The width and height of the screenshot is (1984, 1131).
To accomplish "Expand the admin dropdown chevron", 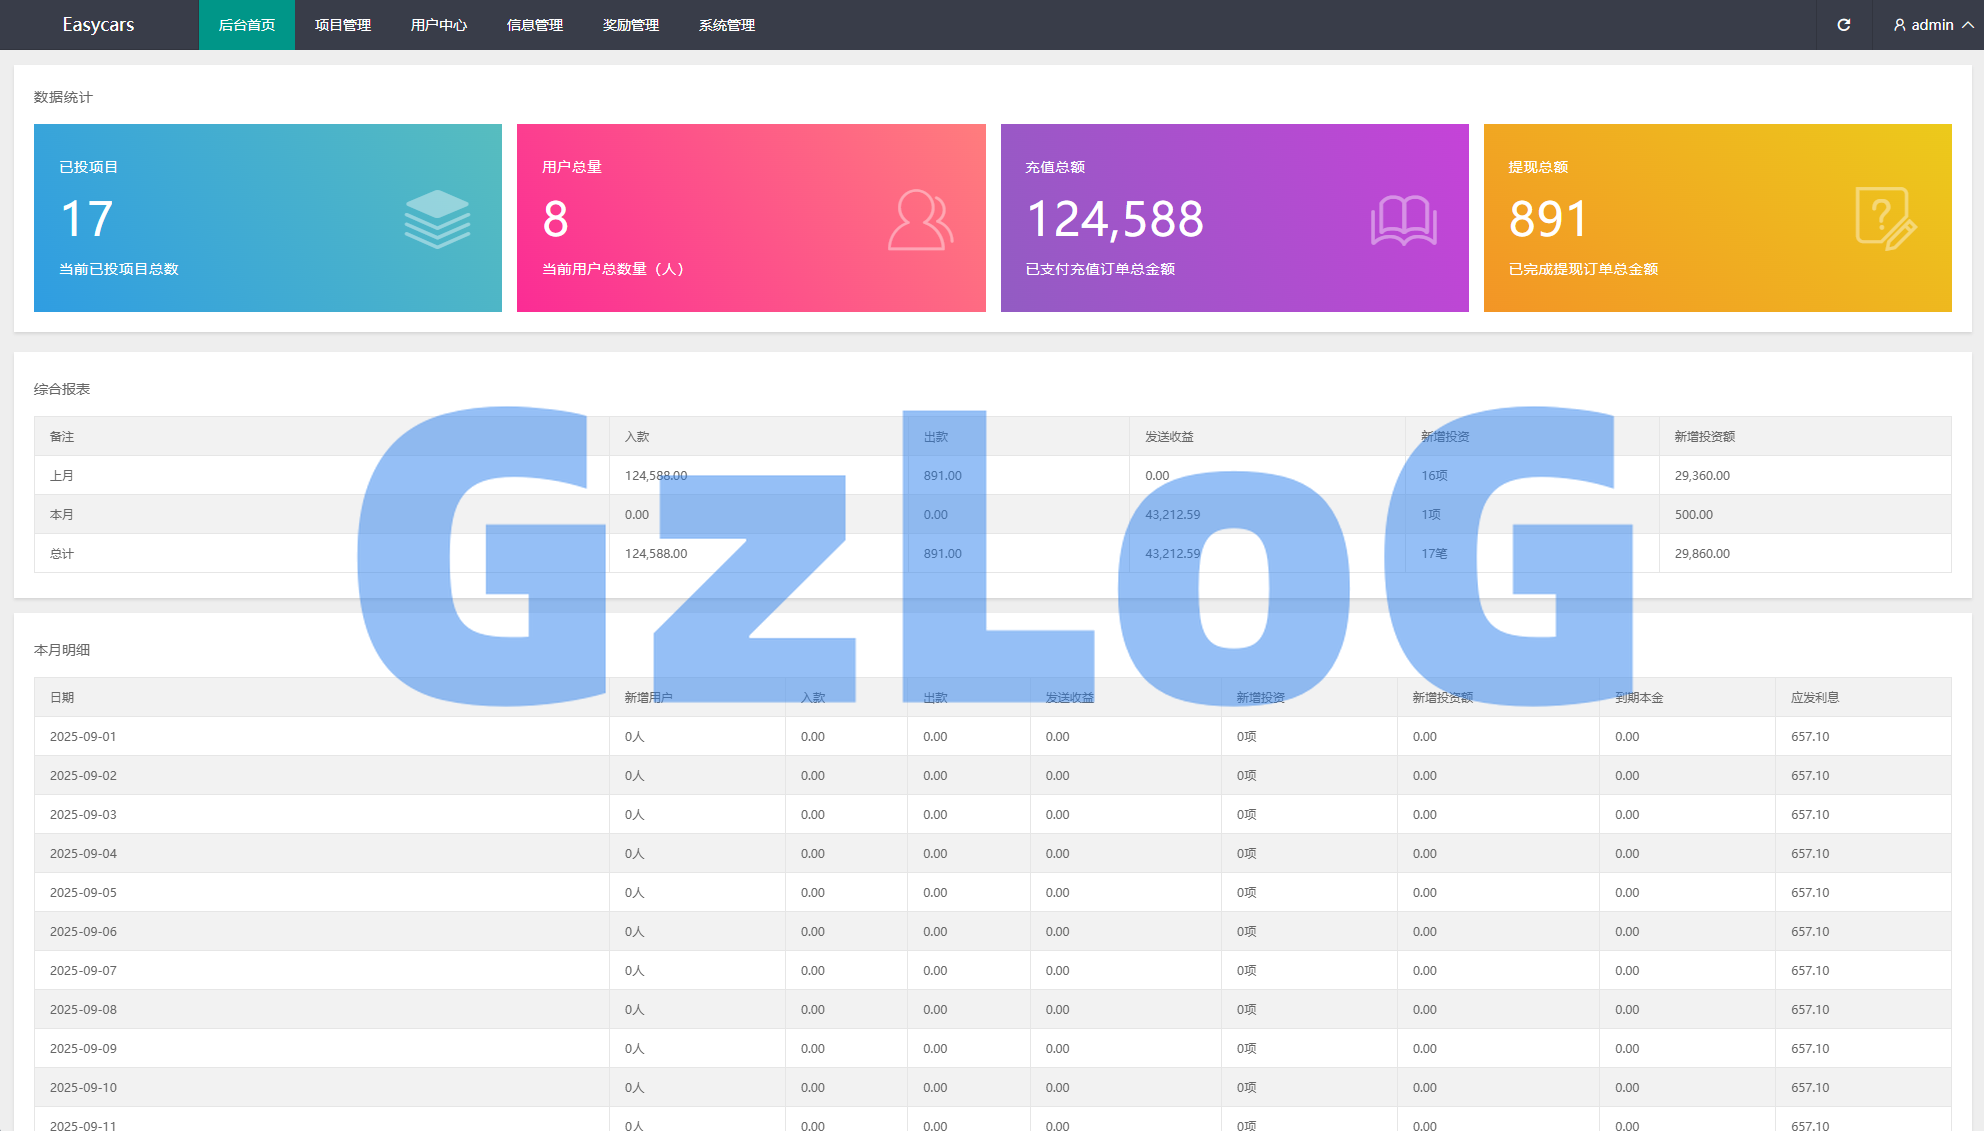I will (1967, 25).
